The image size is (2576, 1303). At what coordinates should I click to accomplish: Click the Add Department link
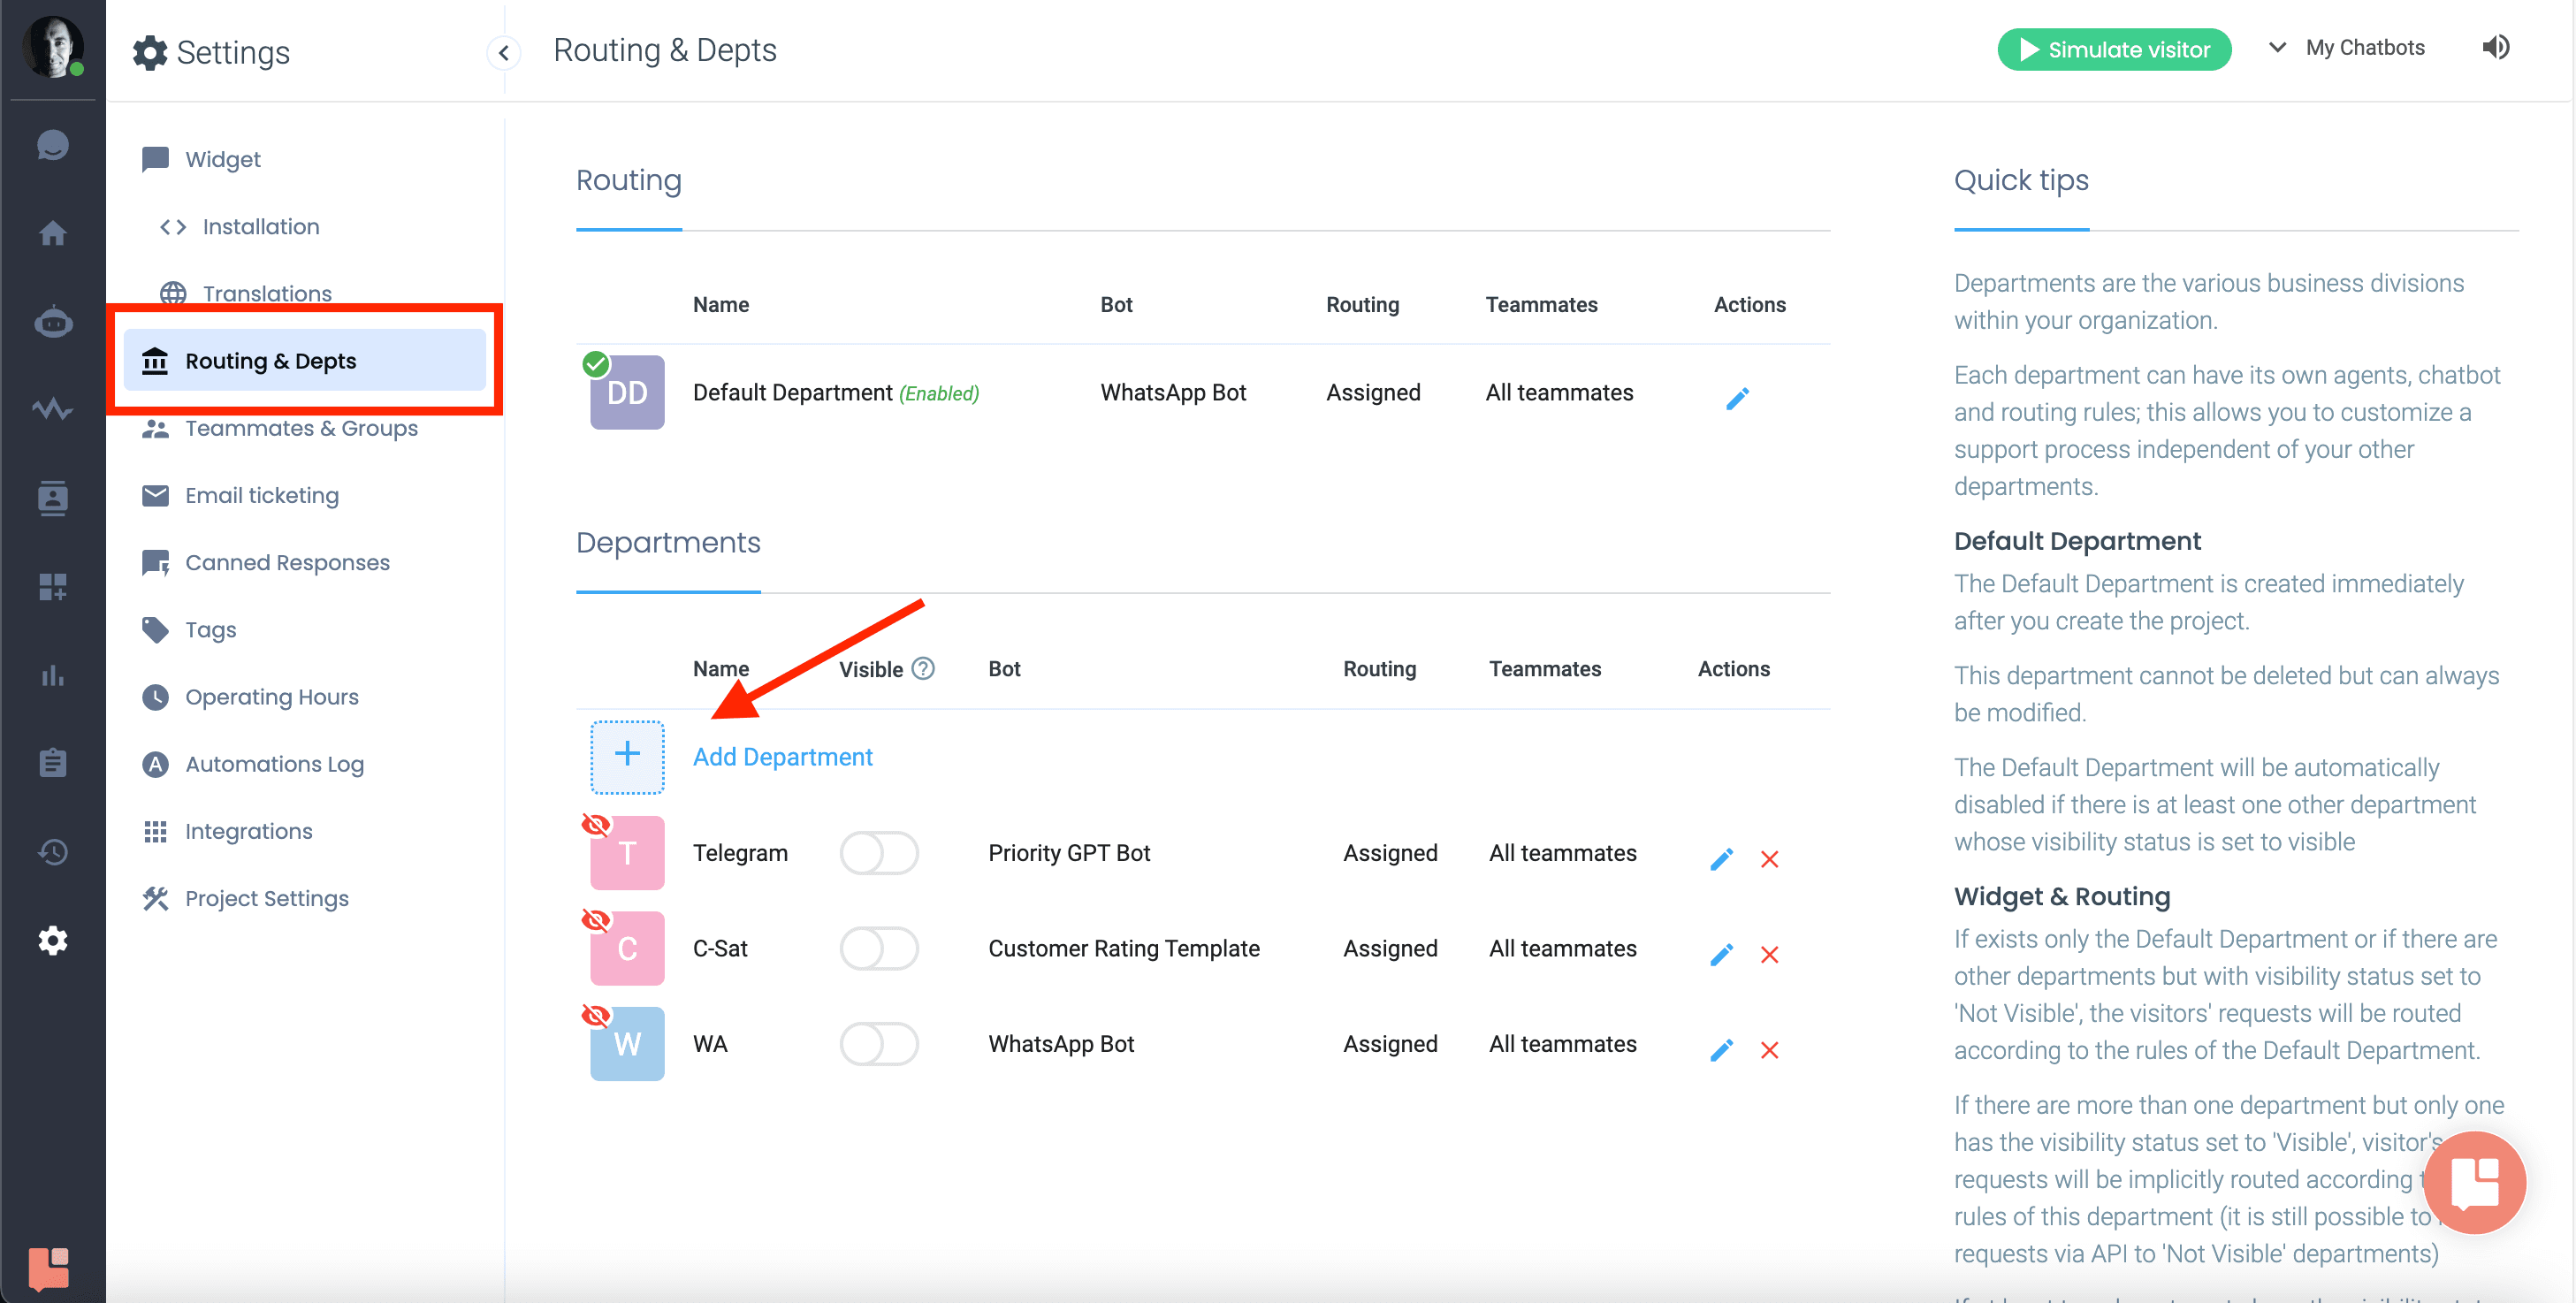782,757
